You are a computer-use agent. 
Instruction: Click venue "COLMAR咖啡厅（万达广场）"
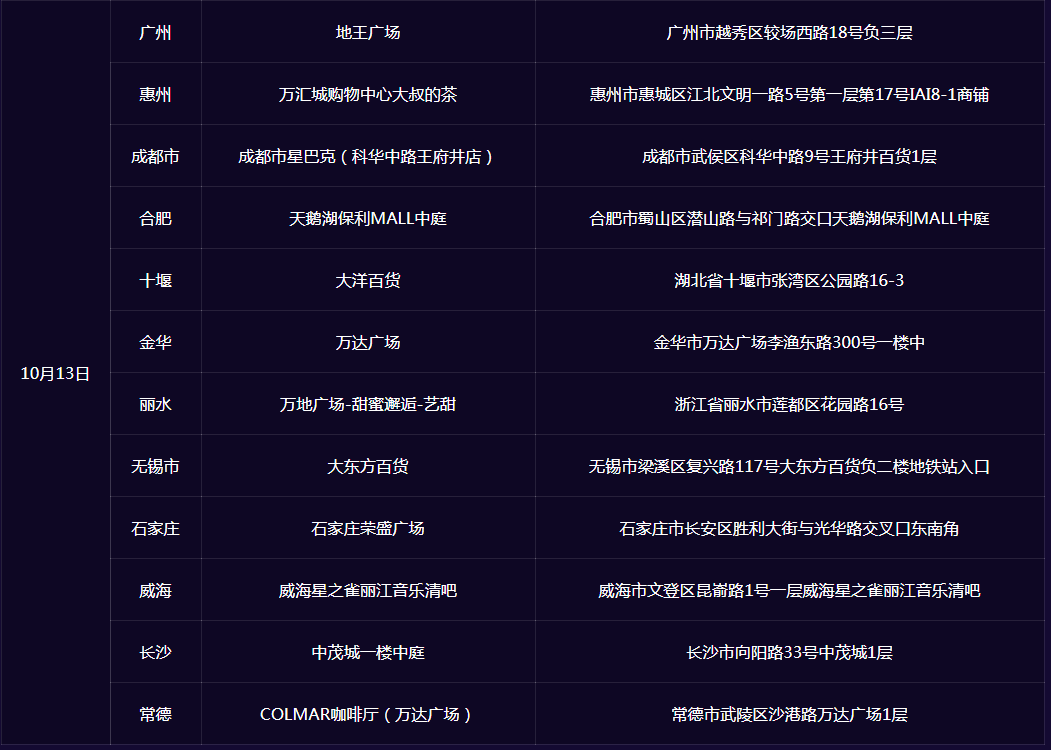[368, 714]
